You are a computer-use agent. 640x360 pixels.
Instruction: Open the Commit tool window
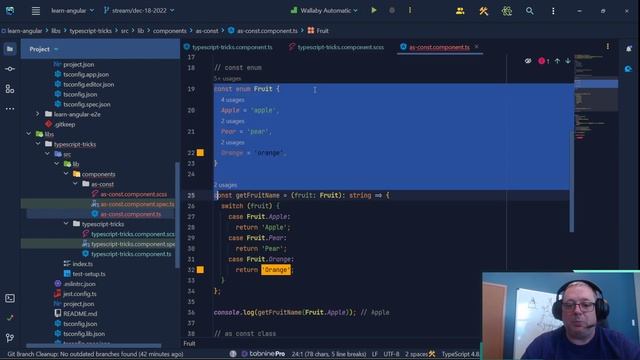(x=10, y=69)
